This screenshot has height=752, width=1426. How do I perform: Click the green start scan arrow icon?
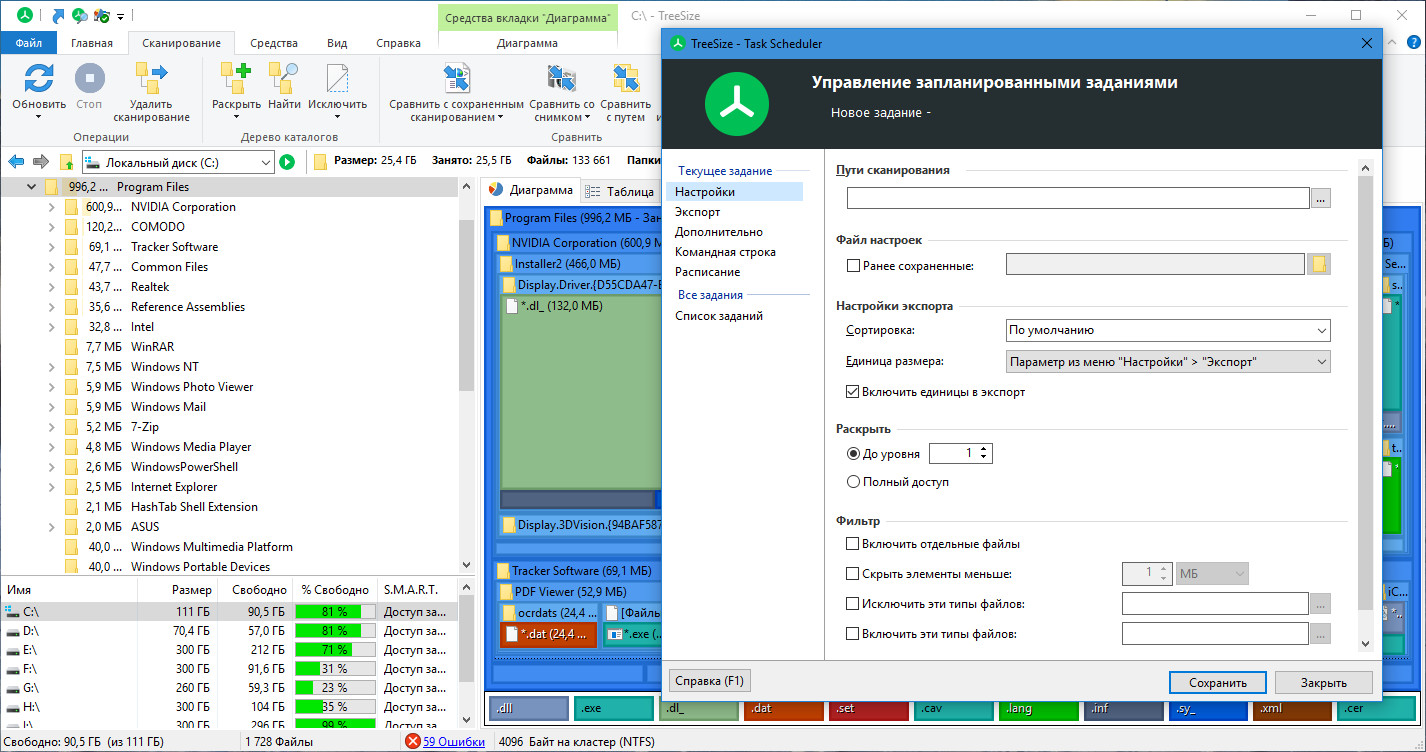tap(287, 162)
